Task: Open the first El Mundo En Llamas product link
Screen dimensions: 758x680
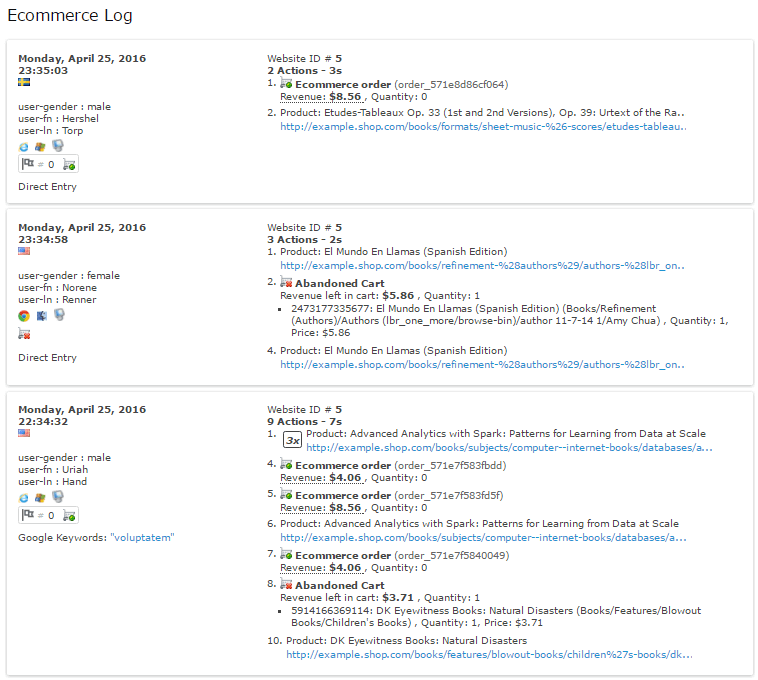Action: (x=484, y=265)
